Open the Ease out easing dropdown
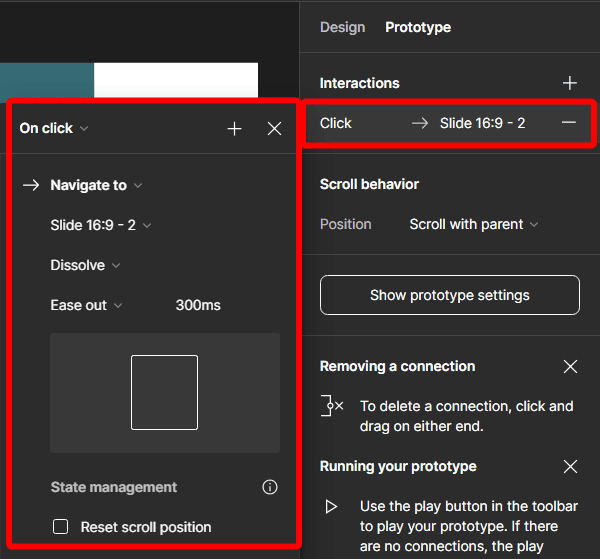The height and width of the screenshot is (559, 600). pyautogui.click(x=86, y=305)
